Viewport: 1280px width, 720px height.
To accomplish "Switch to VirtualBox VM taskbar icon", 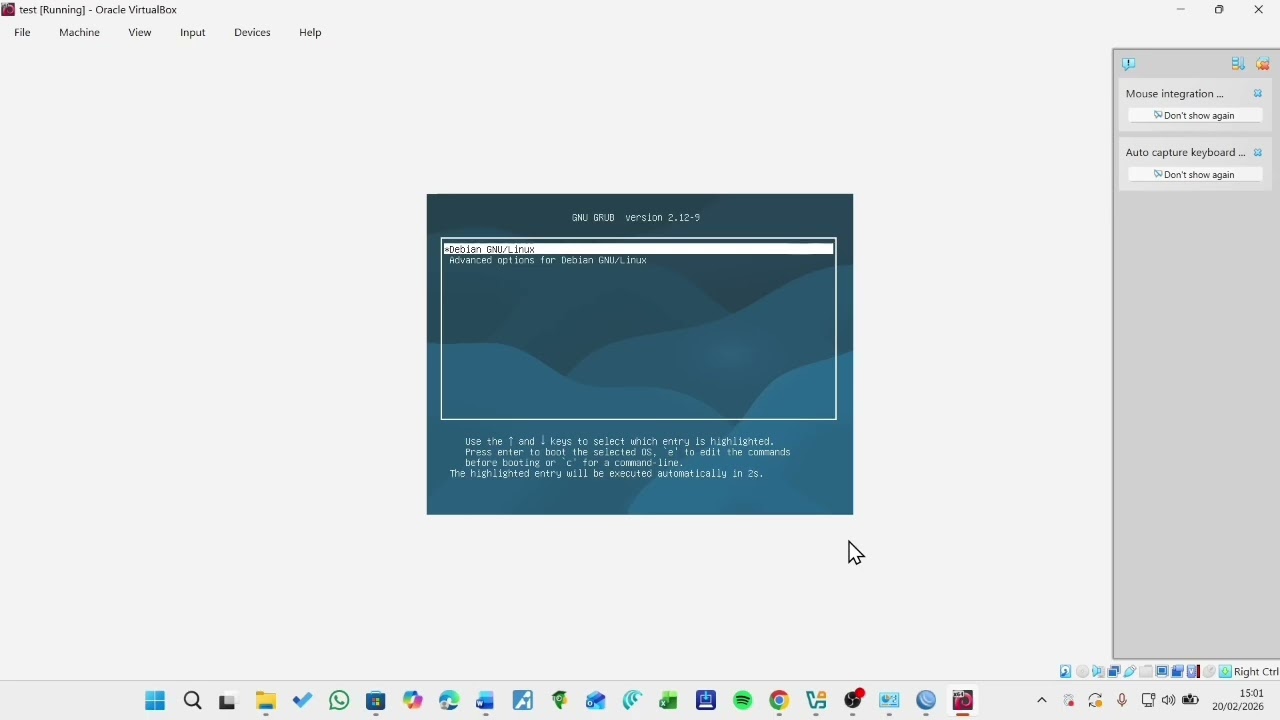I will click(963, 701).
